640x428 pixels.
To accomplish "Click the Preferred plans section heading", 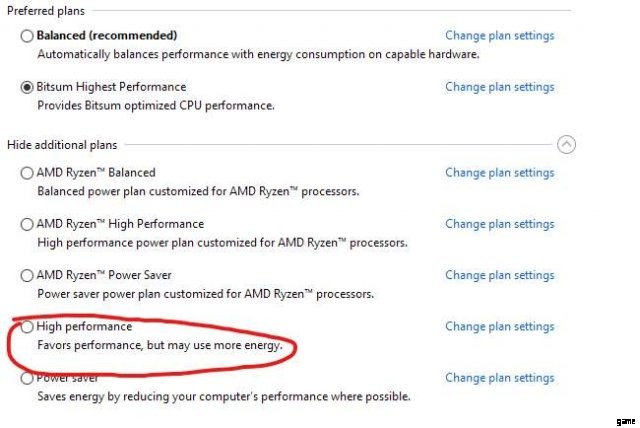I will (46, 11).
